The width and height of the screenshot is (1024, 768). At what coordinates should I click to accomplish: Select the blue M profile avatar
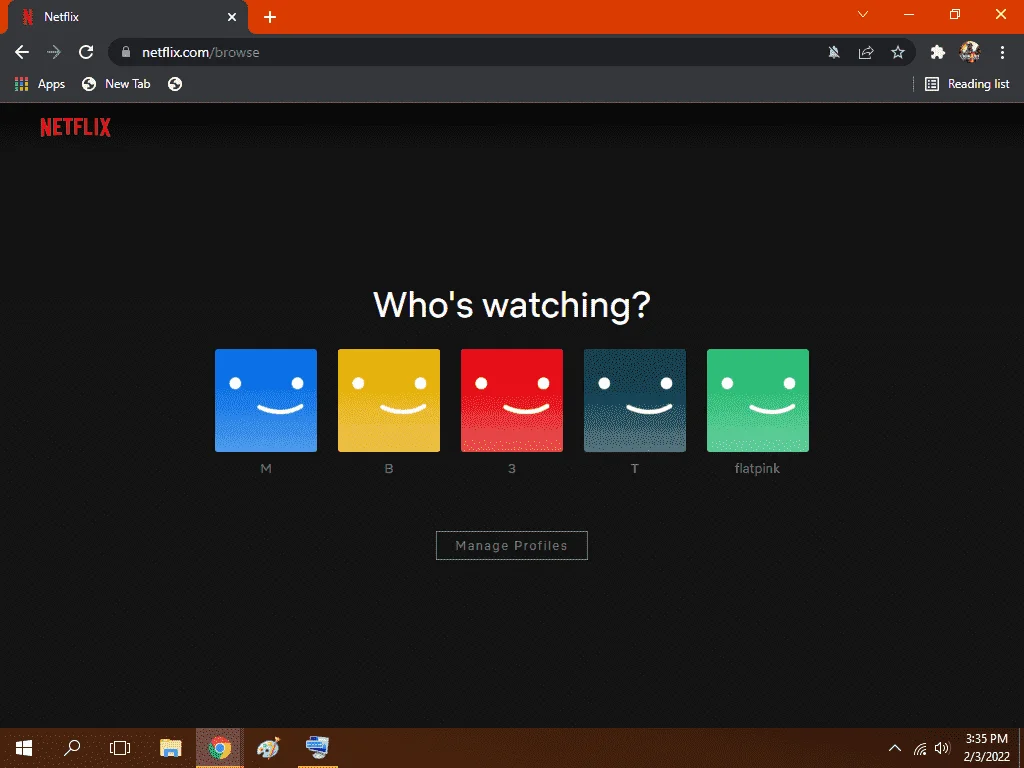[266, 400]
